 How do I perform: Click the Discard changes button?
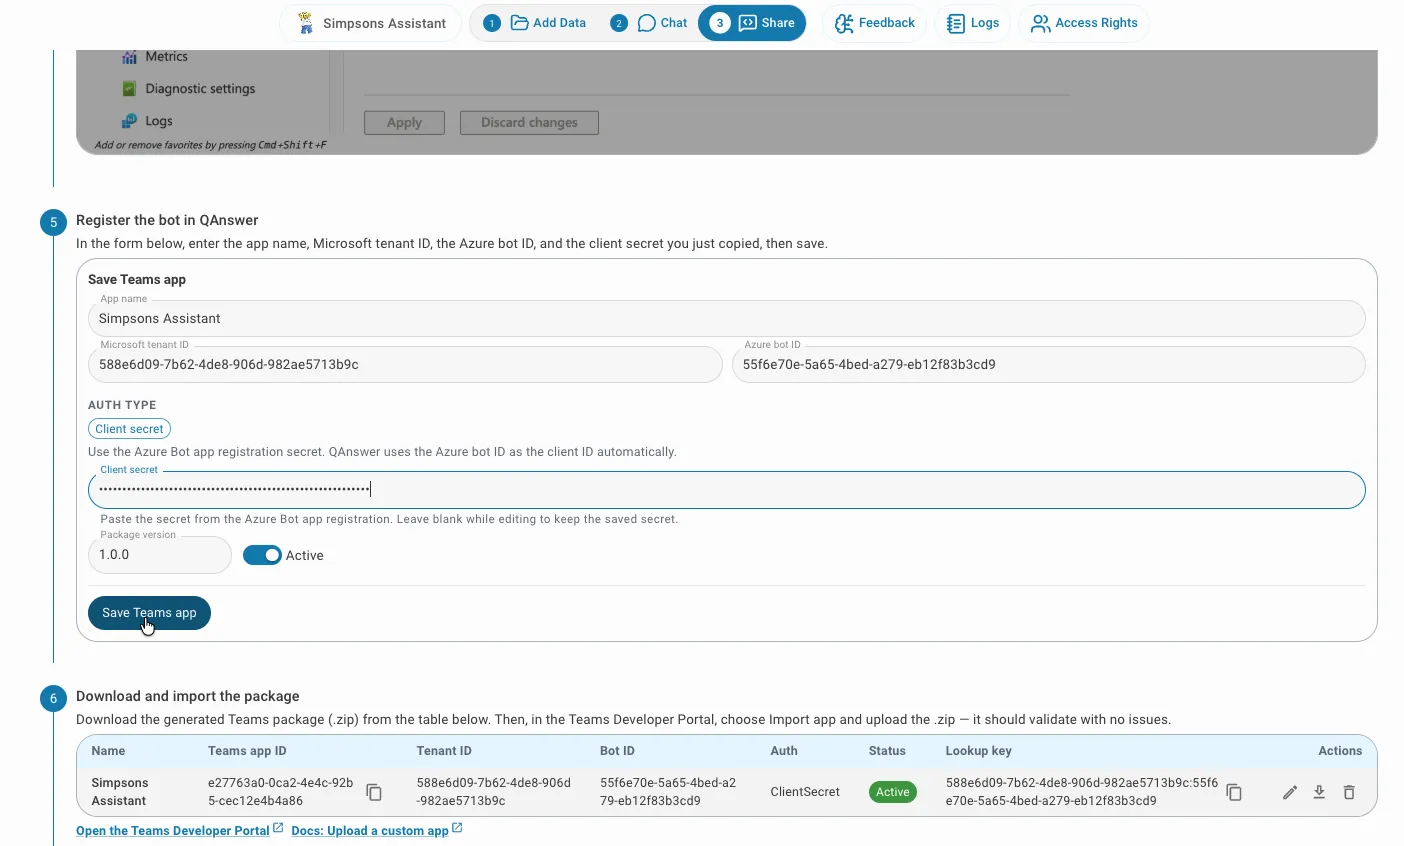pyautogui.click(x=529, y=122)
